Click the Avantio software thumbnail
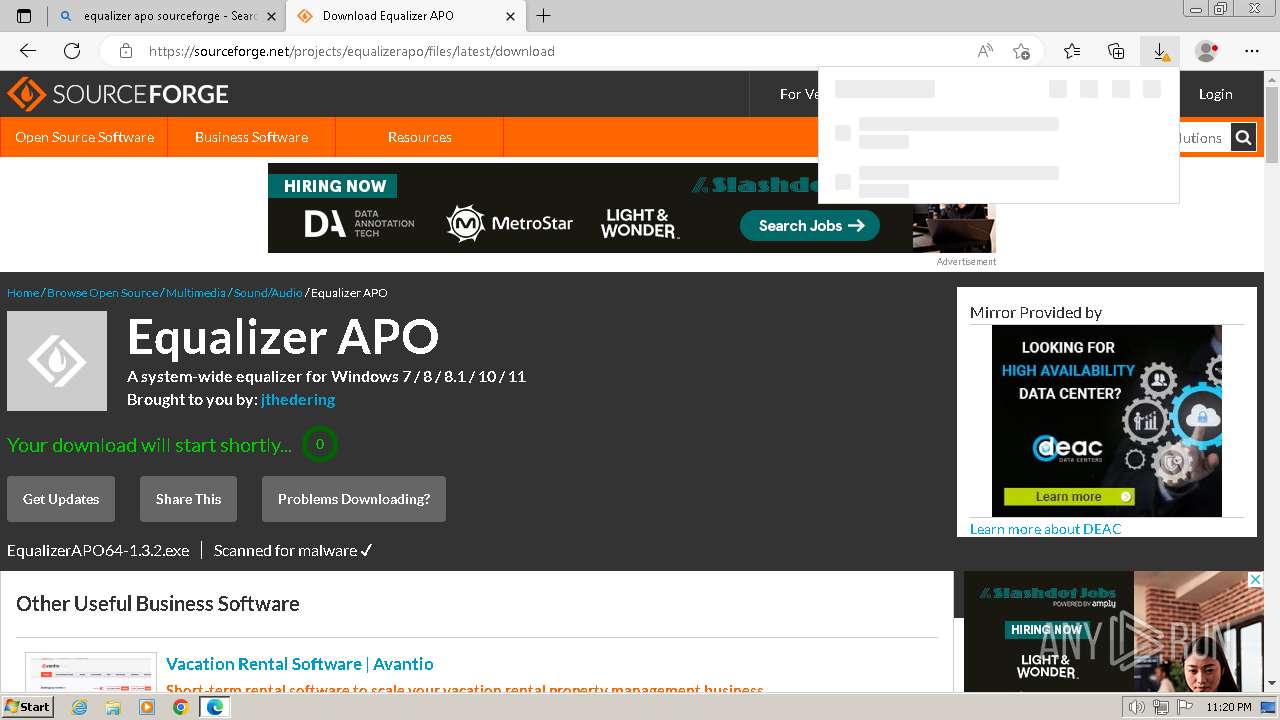The width and height of the screenshot is (1280, 720). 91,673
